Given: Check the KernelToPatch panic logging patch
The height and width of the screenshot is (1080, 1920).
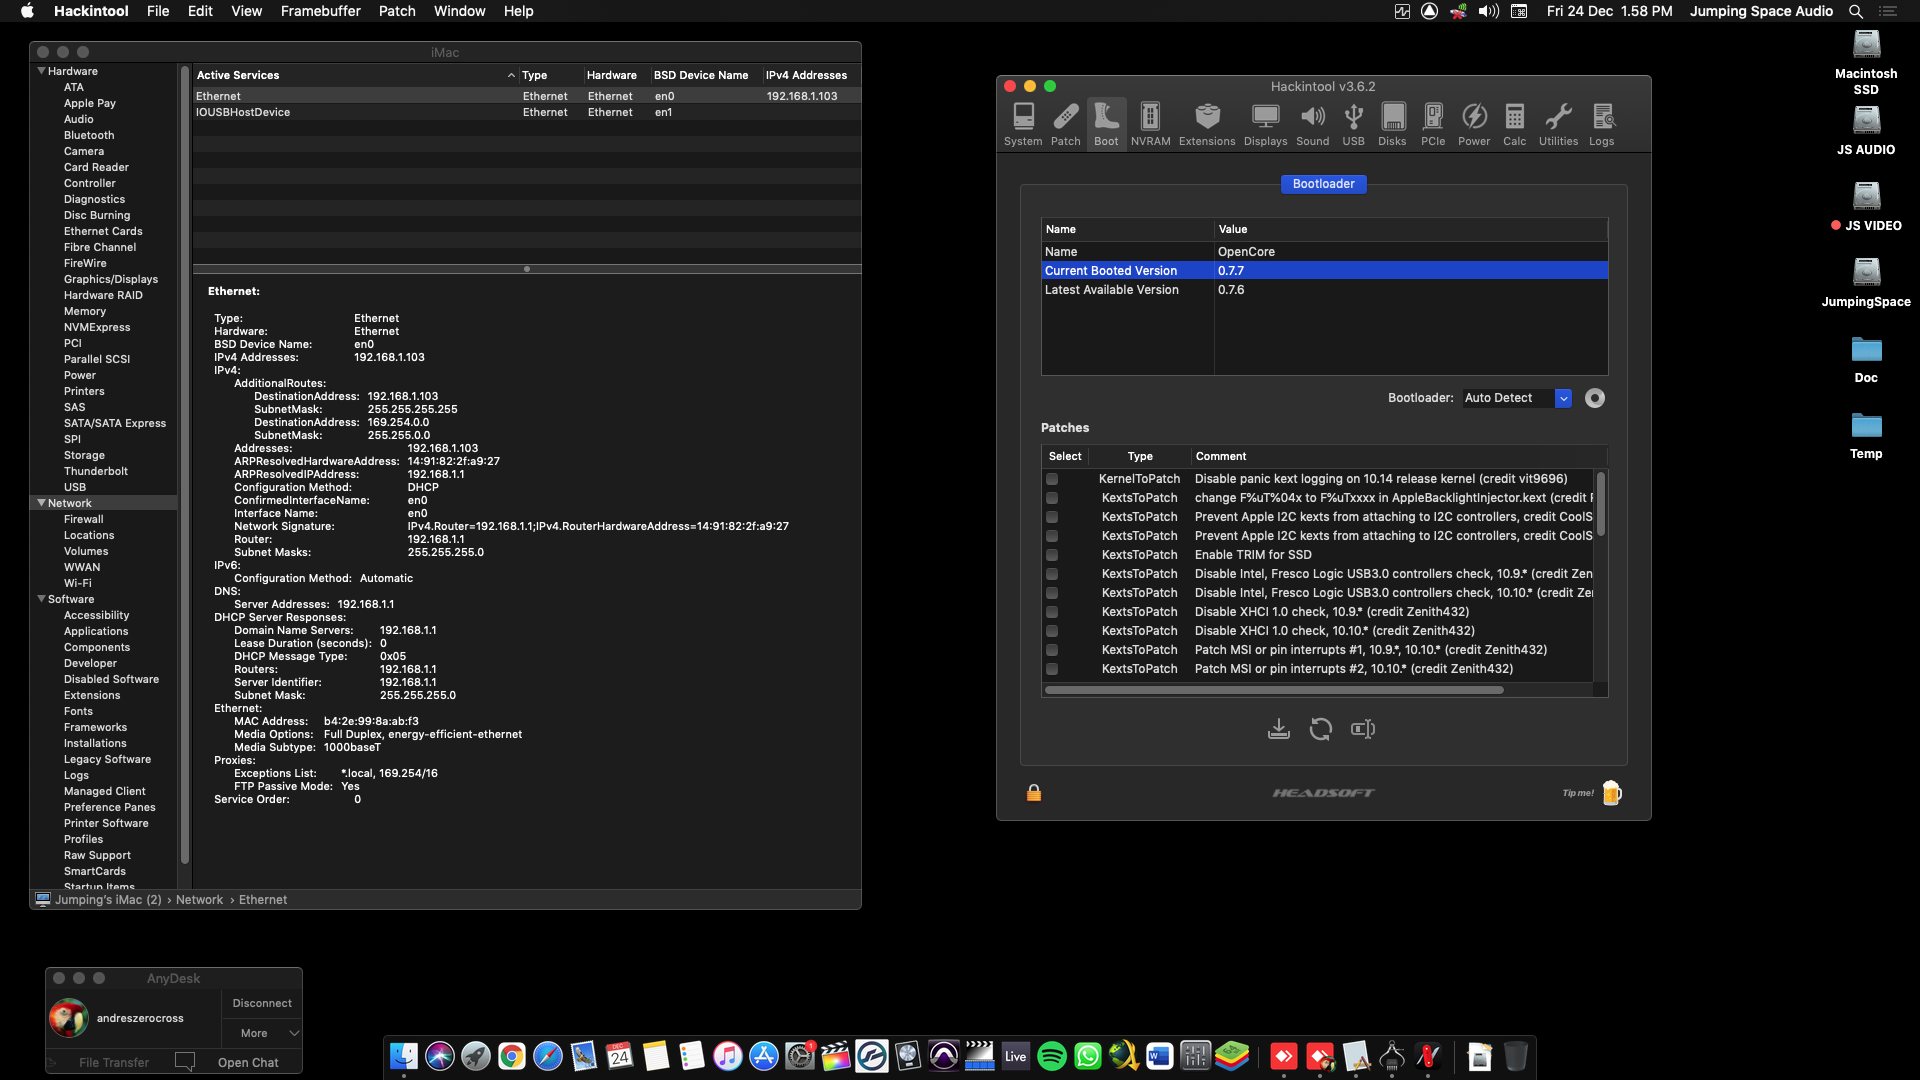Looking at the screenshot, I should (1052, 479).
